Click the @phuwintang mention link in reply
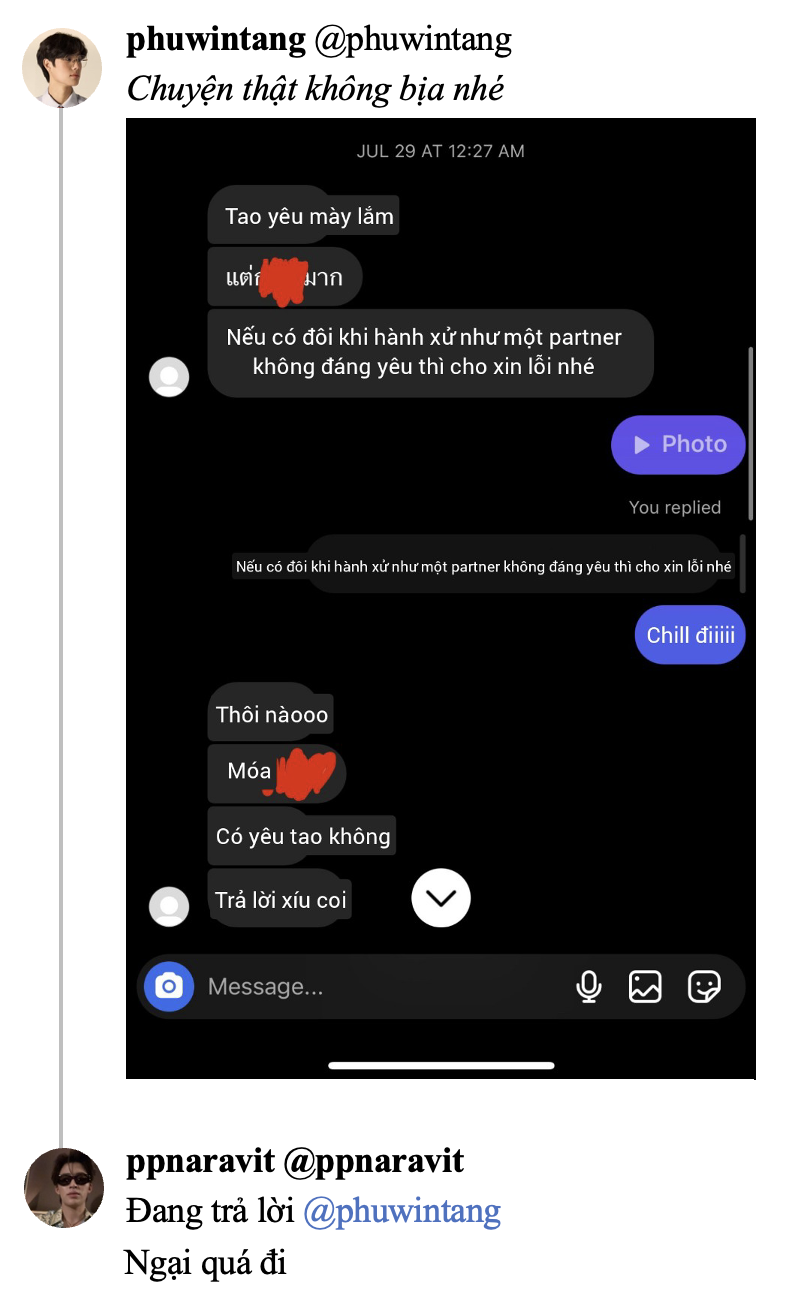Image resolution: width=786 pixels, height=1304 pixels. point(402,1211)
